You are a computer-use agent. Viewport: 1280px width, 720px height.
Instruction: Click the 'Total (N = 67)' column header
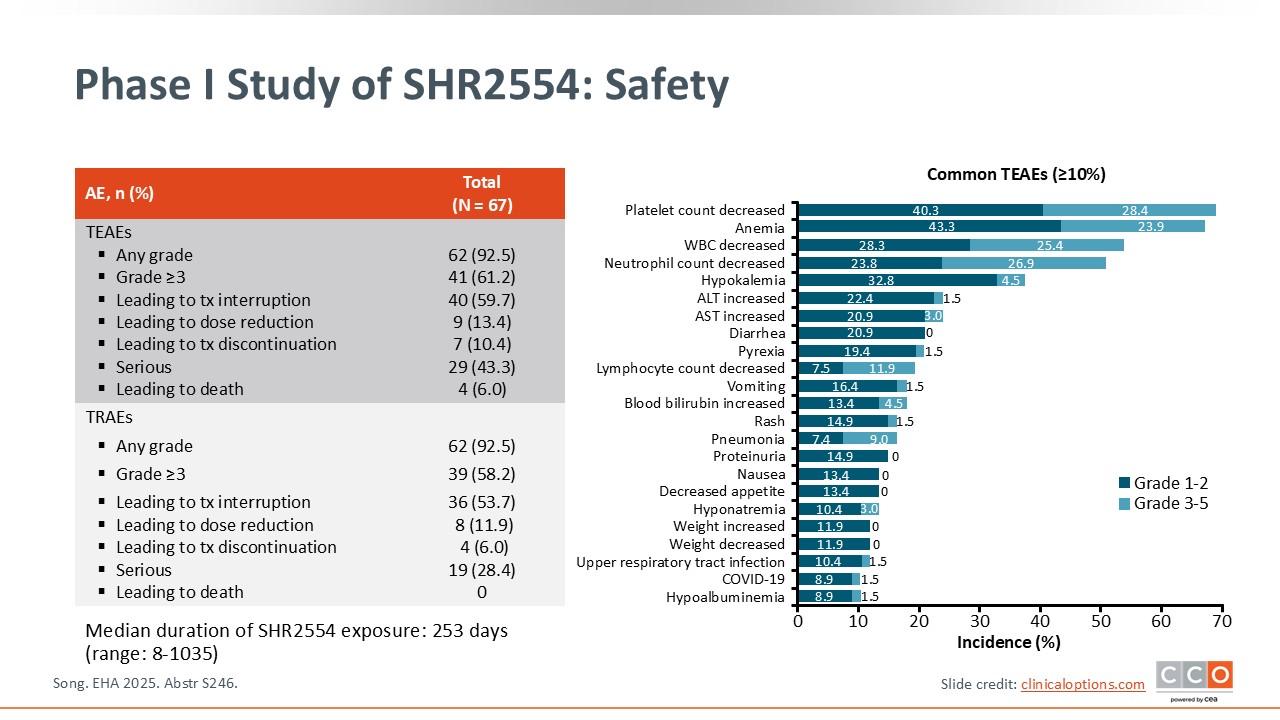click(481, 193)
